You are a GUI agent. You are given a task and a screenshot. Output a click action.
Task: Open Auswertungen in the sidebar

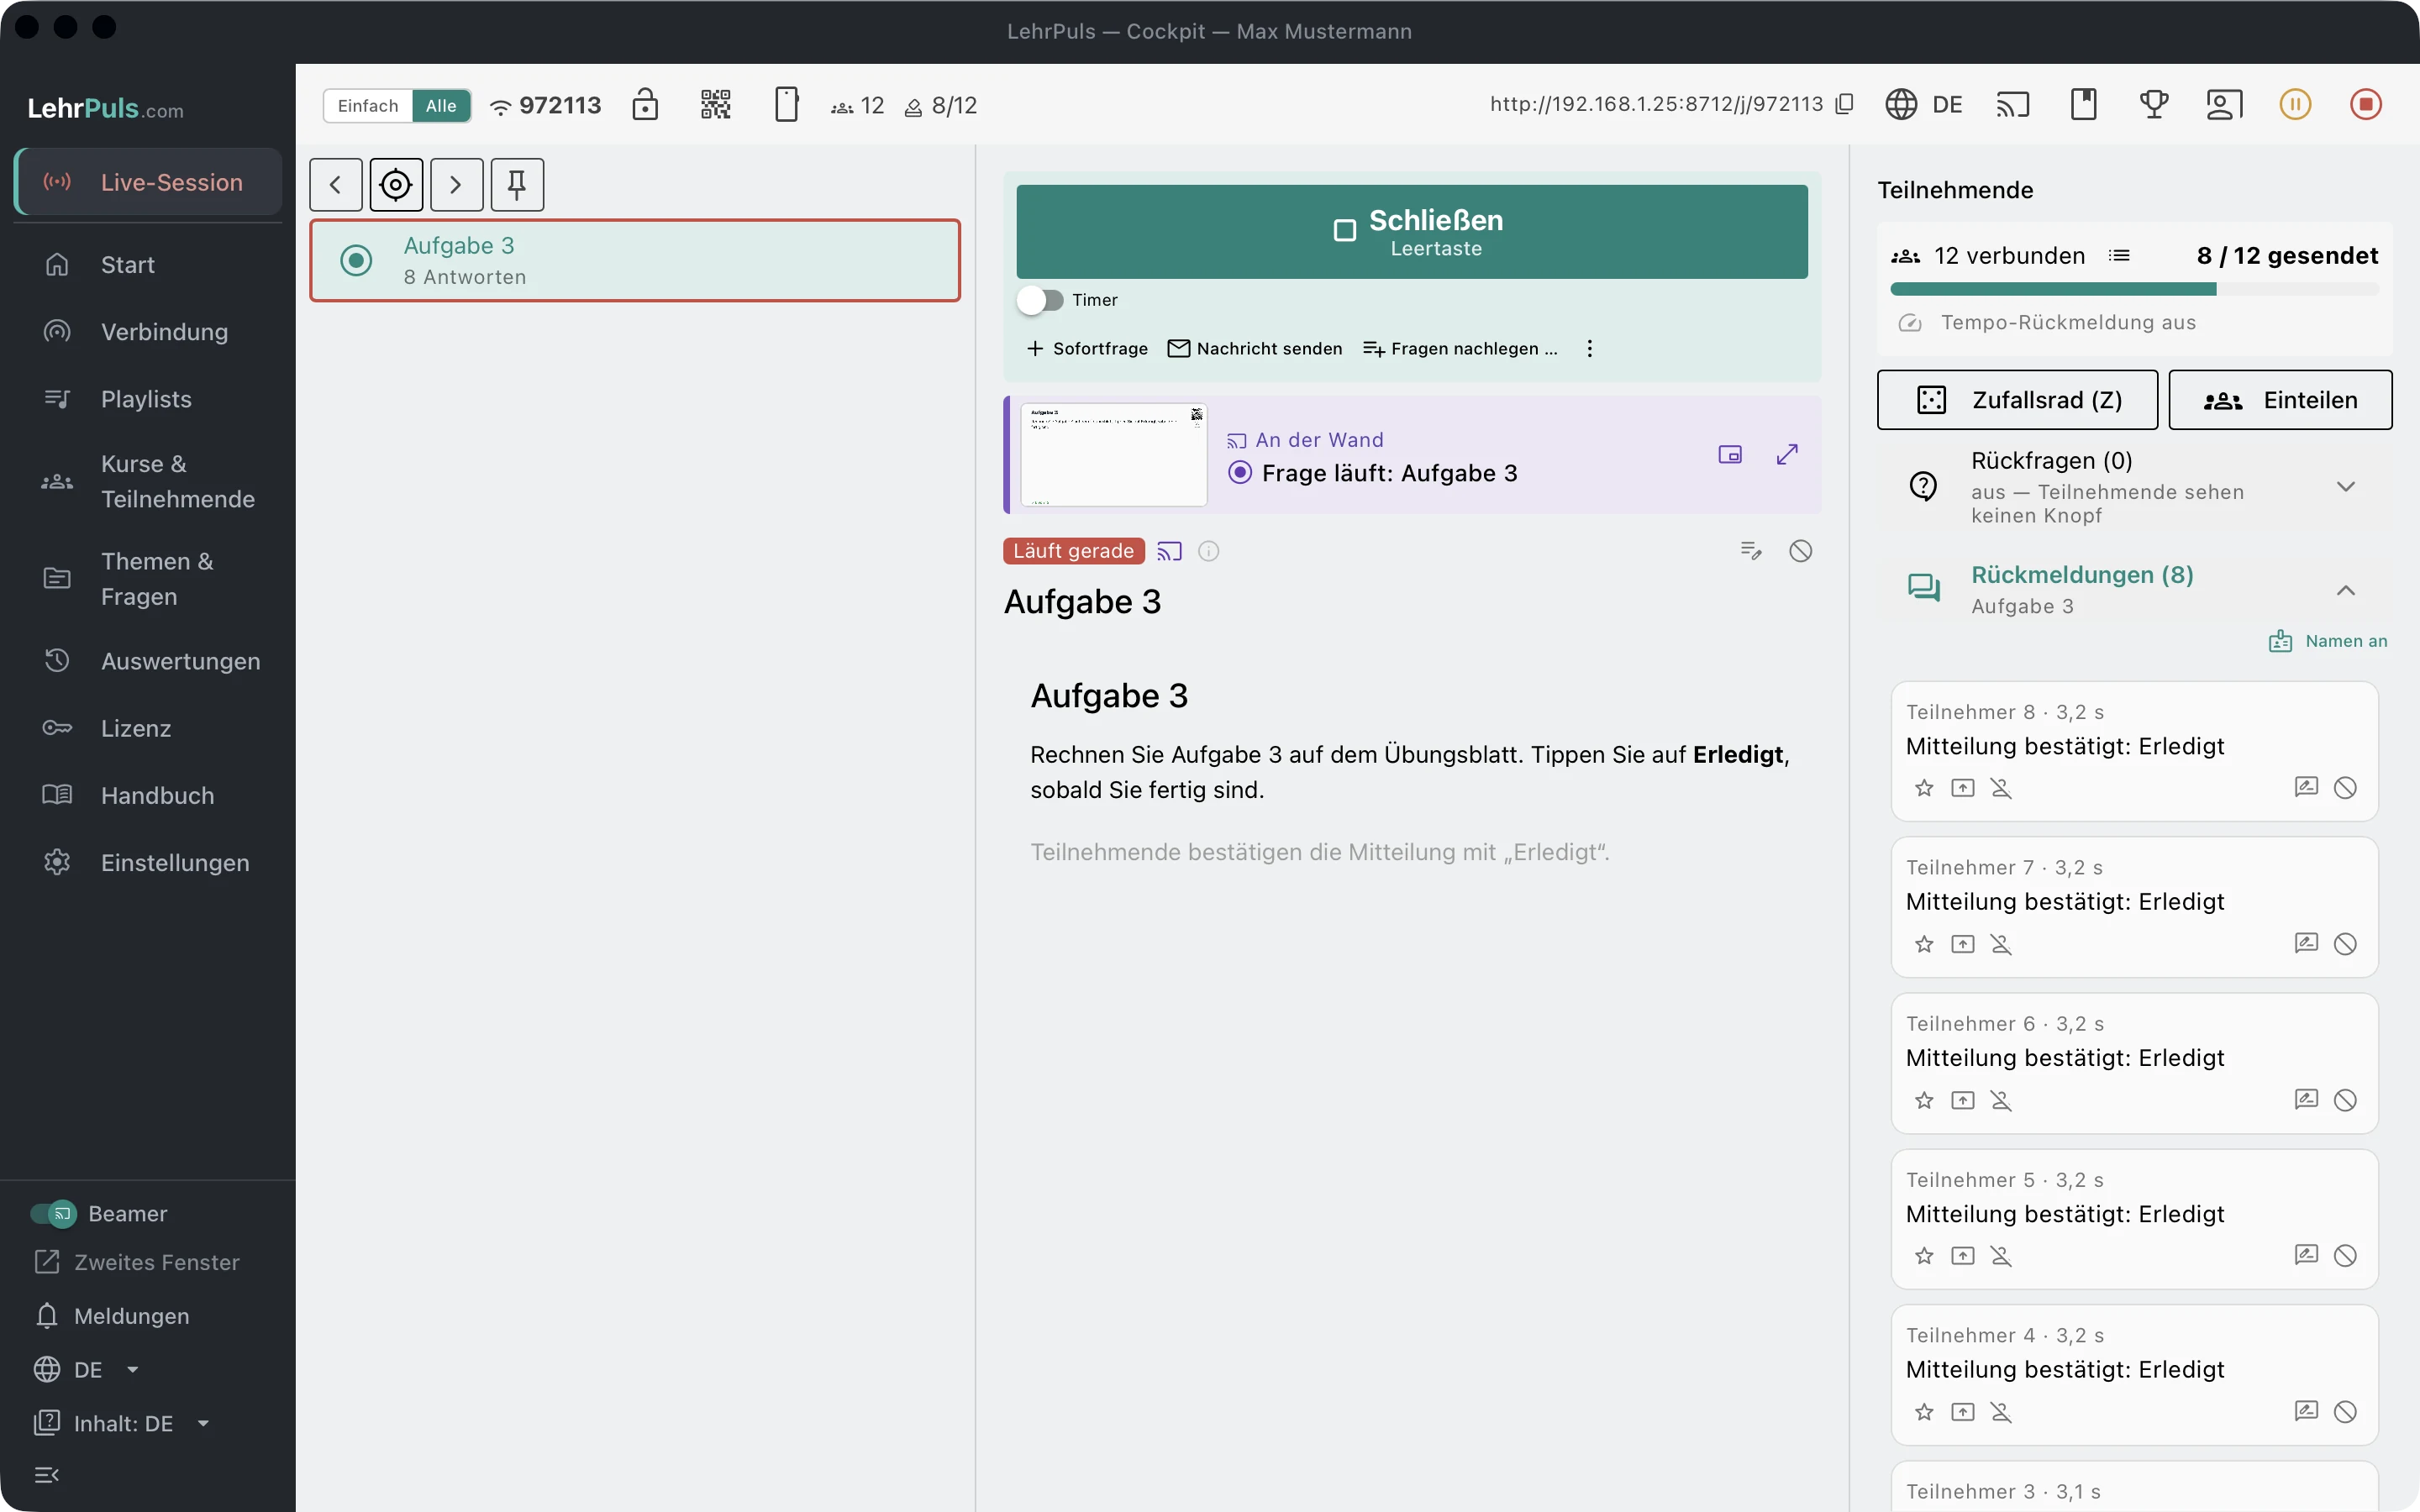pyautogui.click(x=148, y=661)
